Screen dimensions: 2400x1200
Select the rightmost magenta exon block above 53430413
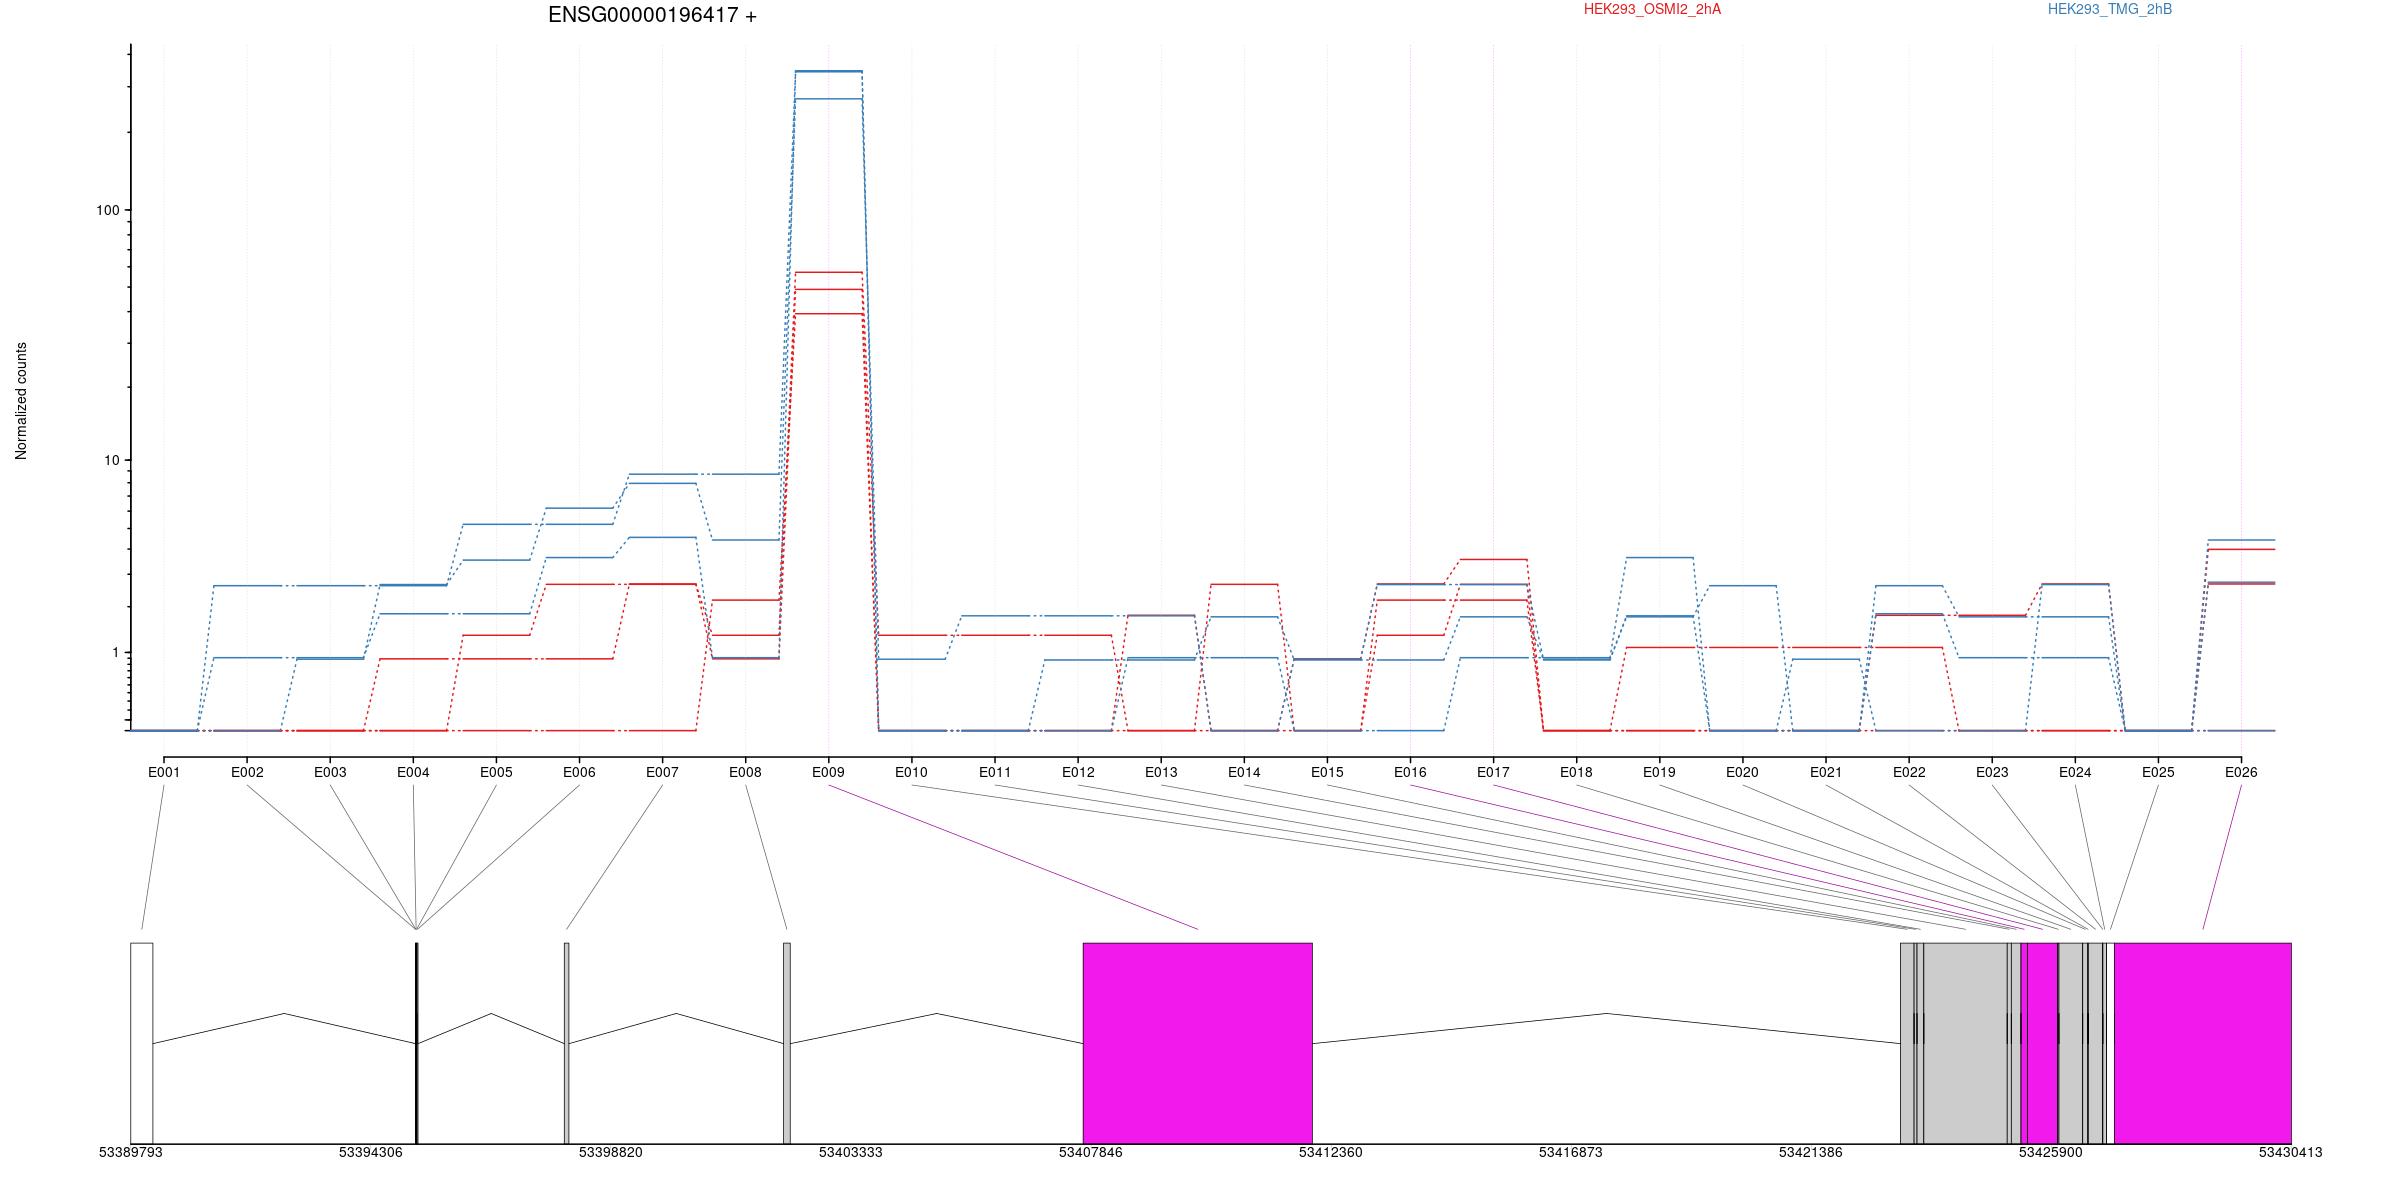[x=2203, y=1043]
